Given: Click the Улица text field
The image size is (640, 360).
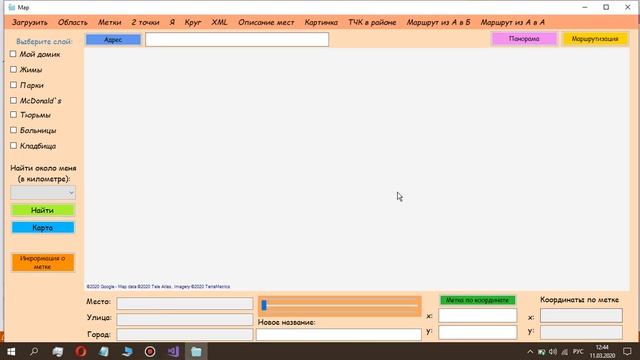Looking at the screenshot, I should click(x=184, y=319).
